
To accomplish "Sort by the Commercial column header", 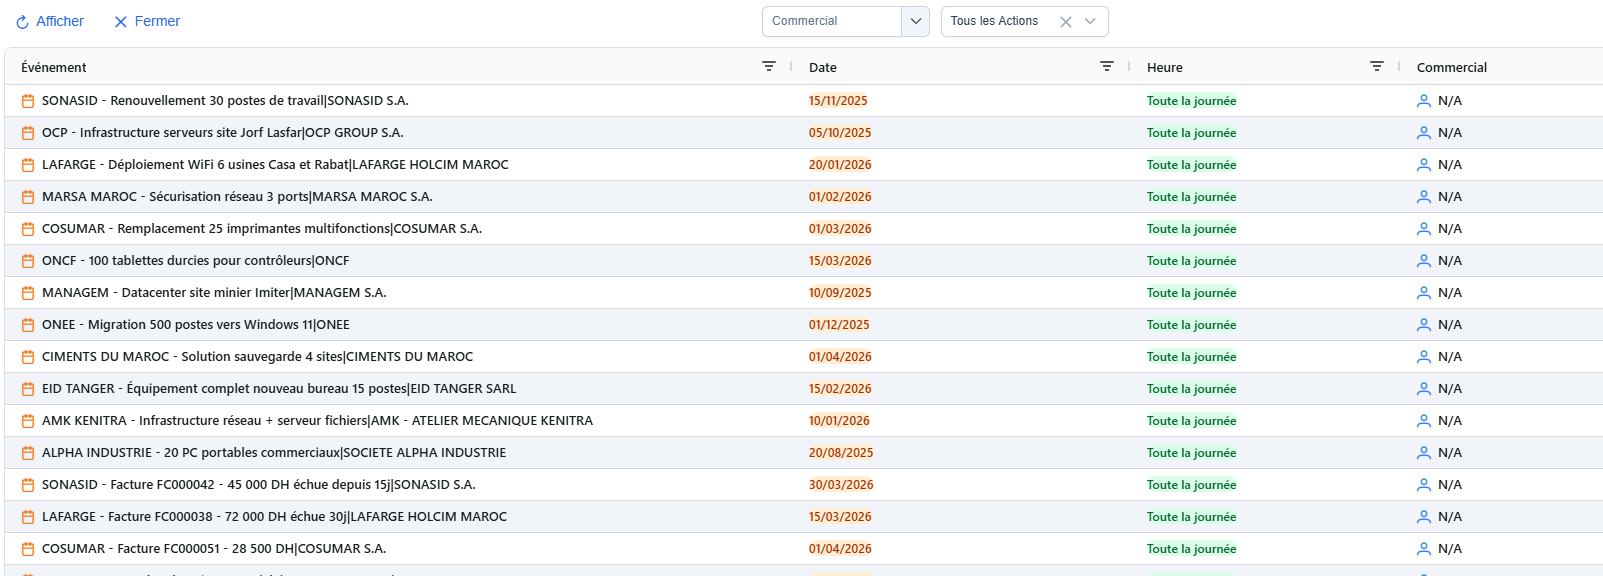I will pos(1452,67).
